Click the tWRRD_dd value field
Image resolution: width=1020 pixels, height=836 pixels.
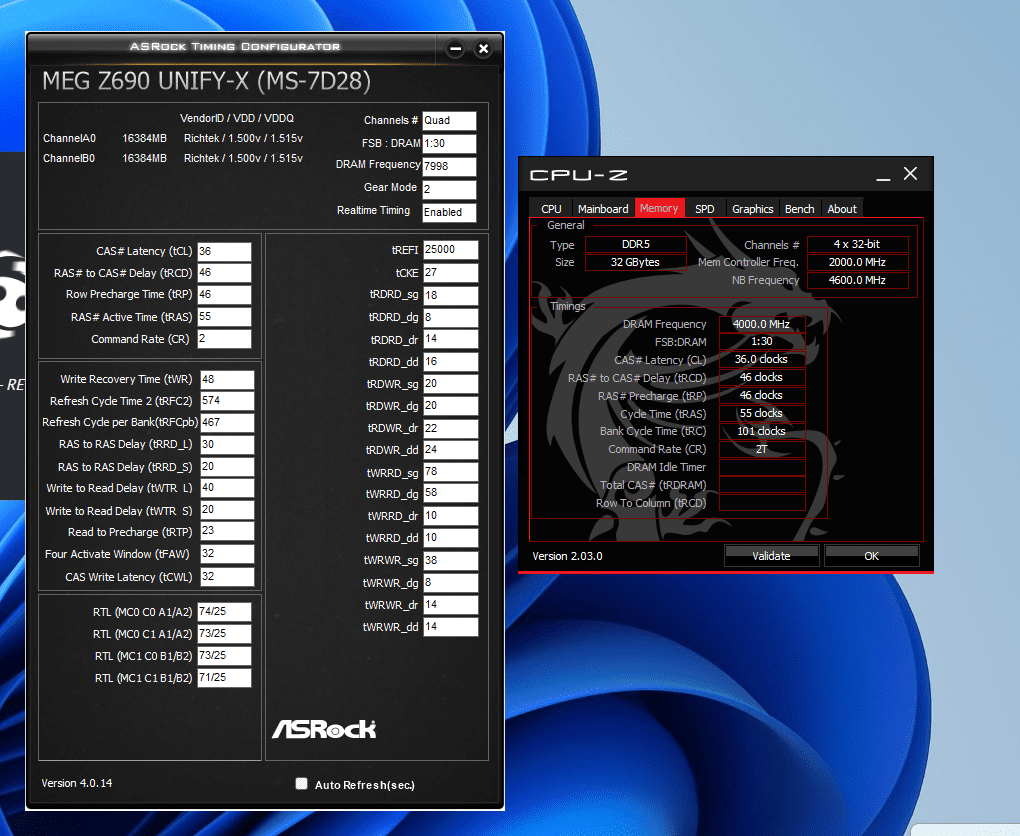[x=451, y=538]
